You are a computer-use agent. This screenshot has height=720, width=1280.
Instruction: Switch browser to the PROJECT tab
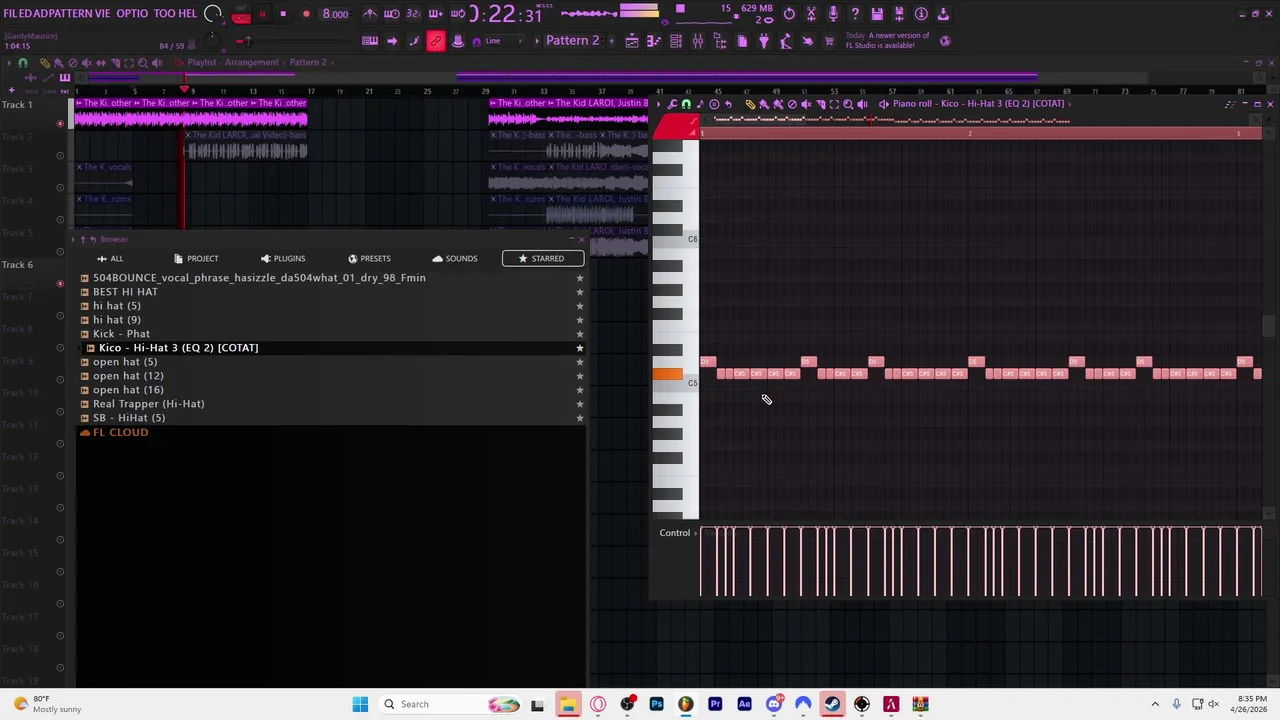pos(196,258)
